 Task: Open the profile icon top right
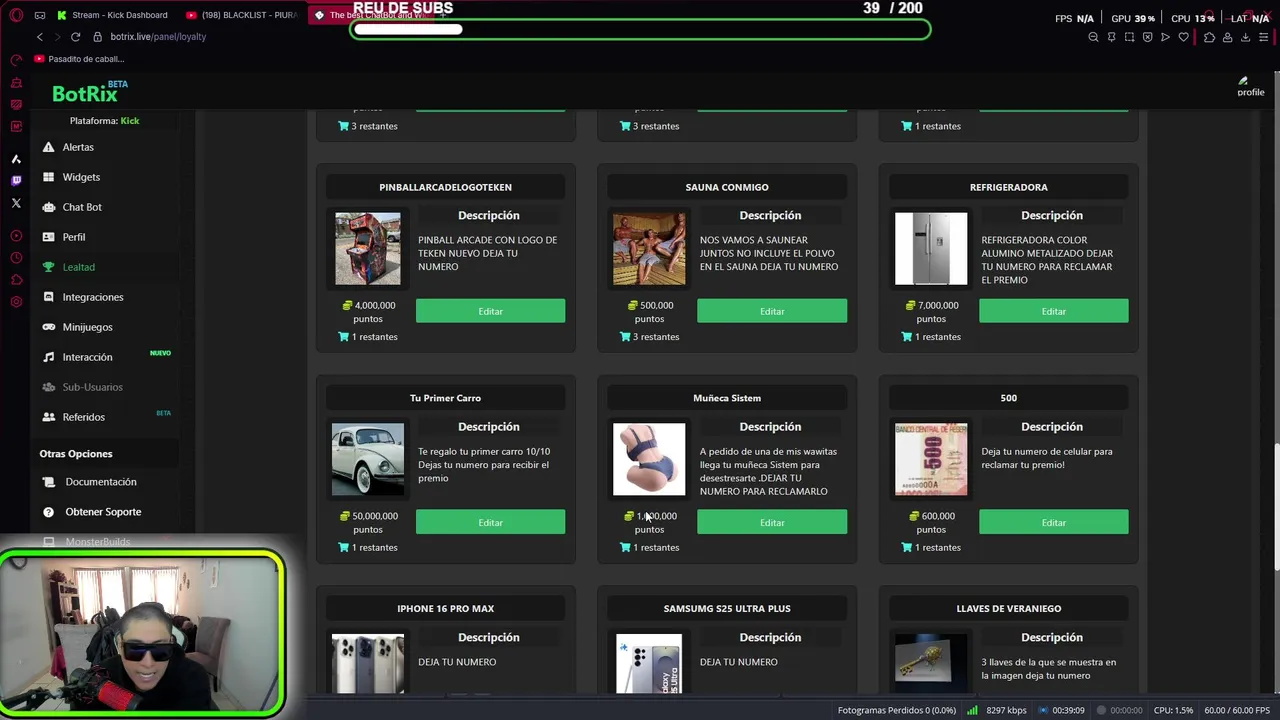pyautogui.click(x=1250, y=87)
